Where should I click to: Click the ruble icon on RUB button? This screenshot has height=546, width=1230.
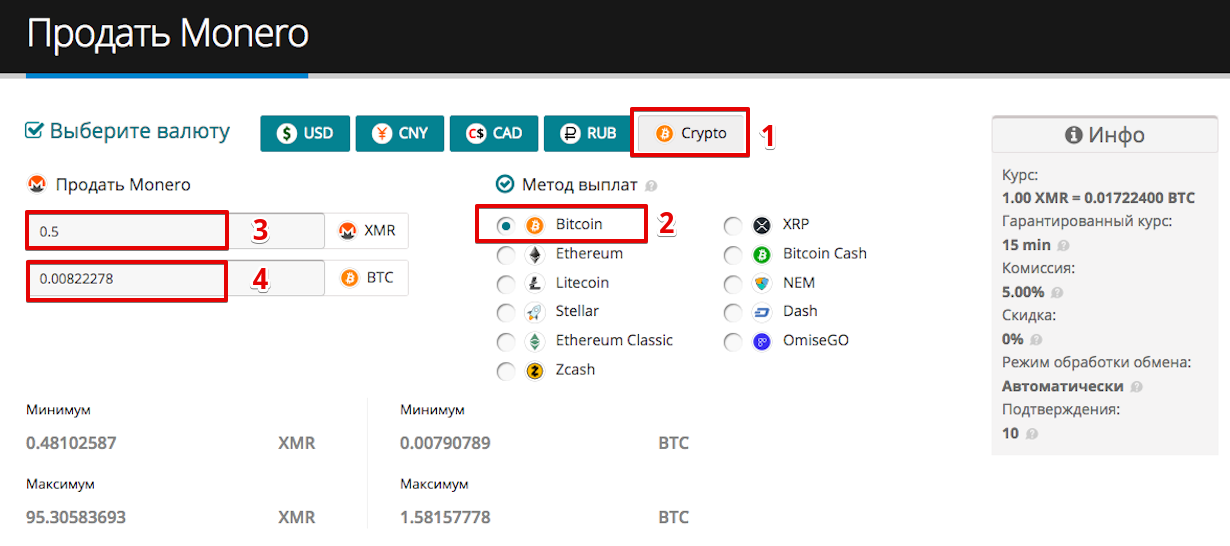571,133
